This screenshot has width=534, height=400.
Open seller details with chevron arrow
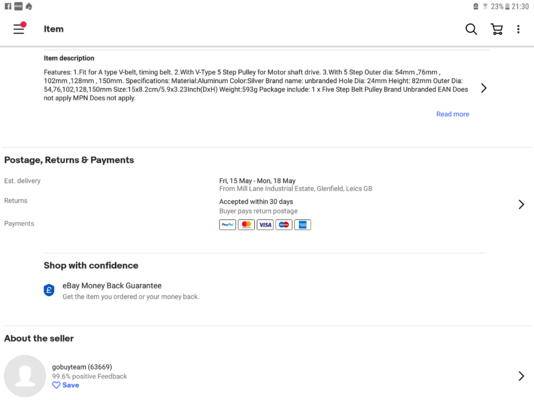coord(521,376)
